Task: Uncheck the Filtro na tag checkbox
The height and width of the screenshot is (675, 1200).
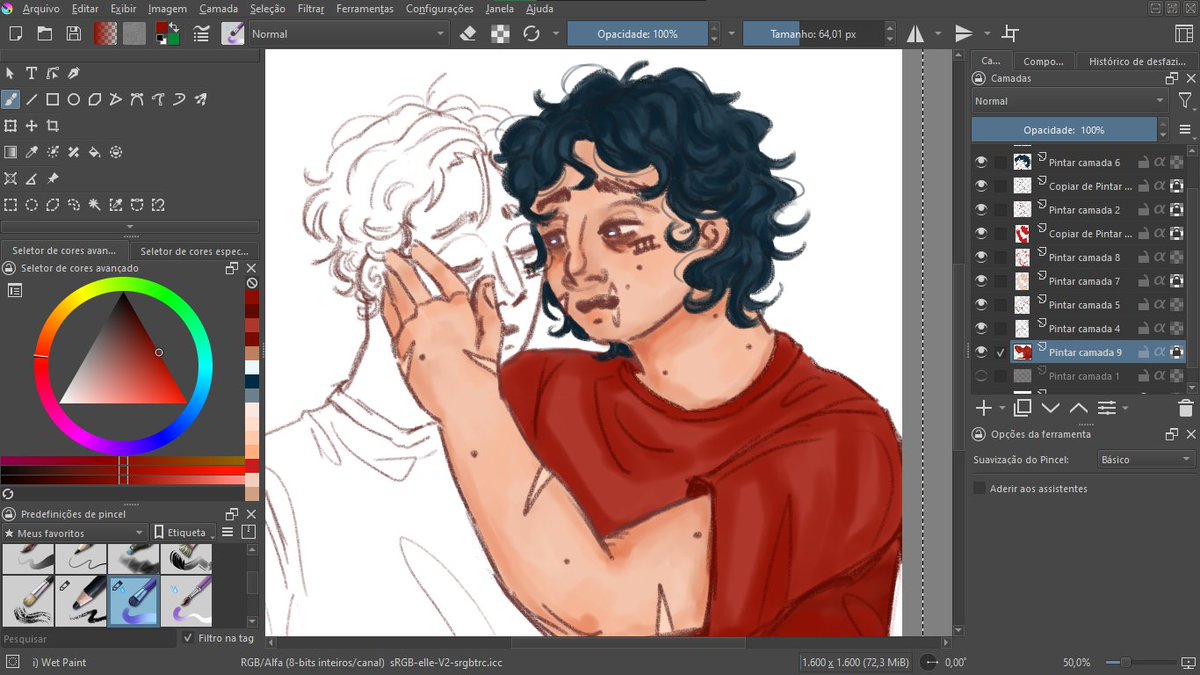Action: (188, 637)
